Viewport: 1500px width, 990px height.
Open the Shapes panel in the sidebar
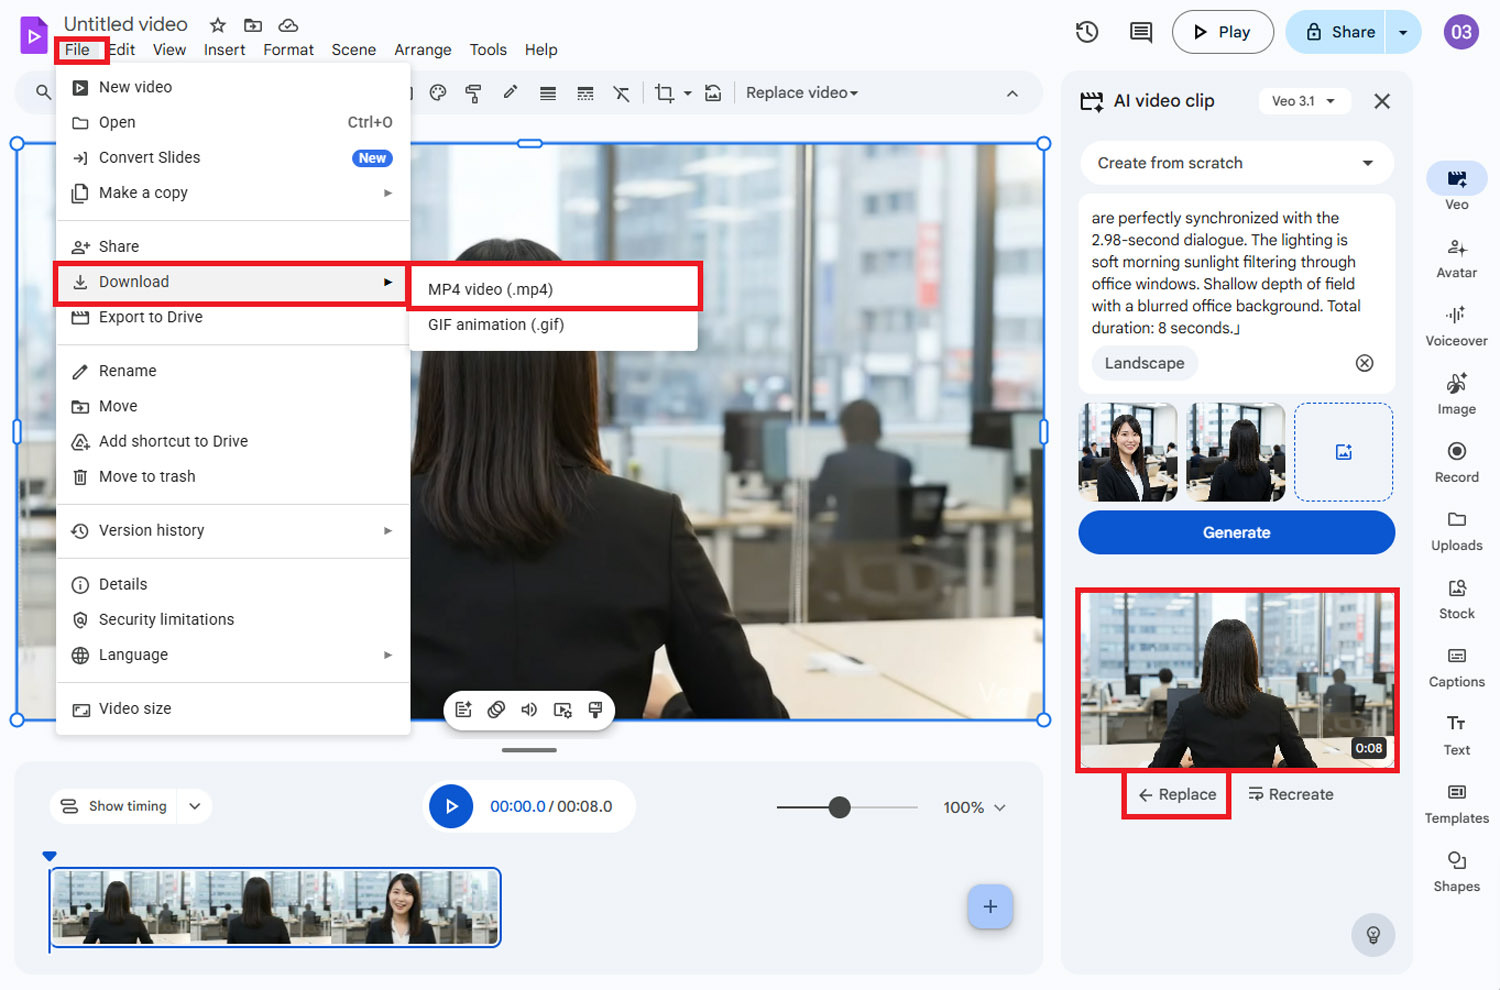pos(1456,870)
